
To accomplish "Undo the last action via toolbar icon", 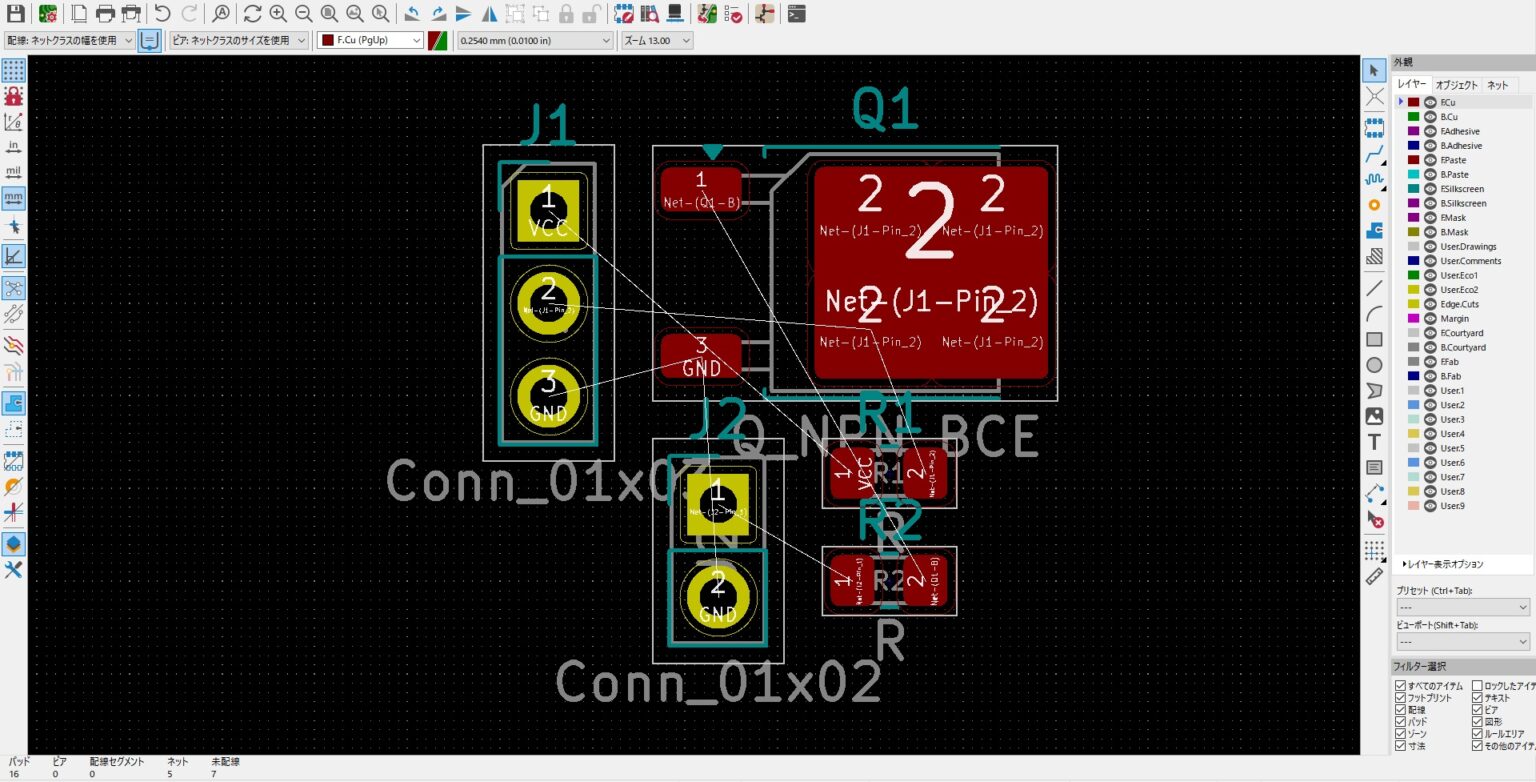I will tap(161, 14).
